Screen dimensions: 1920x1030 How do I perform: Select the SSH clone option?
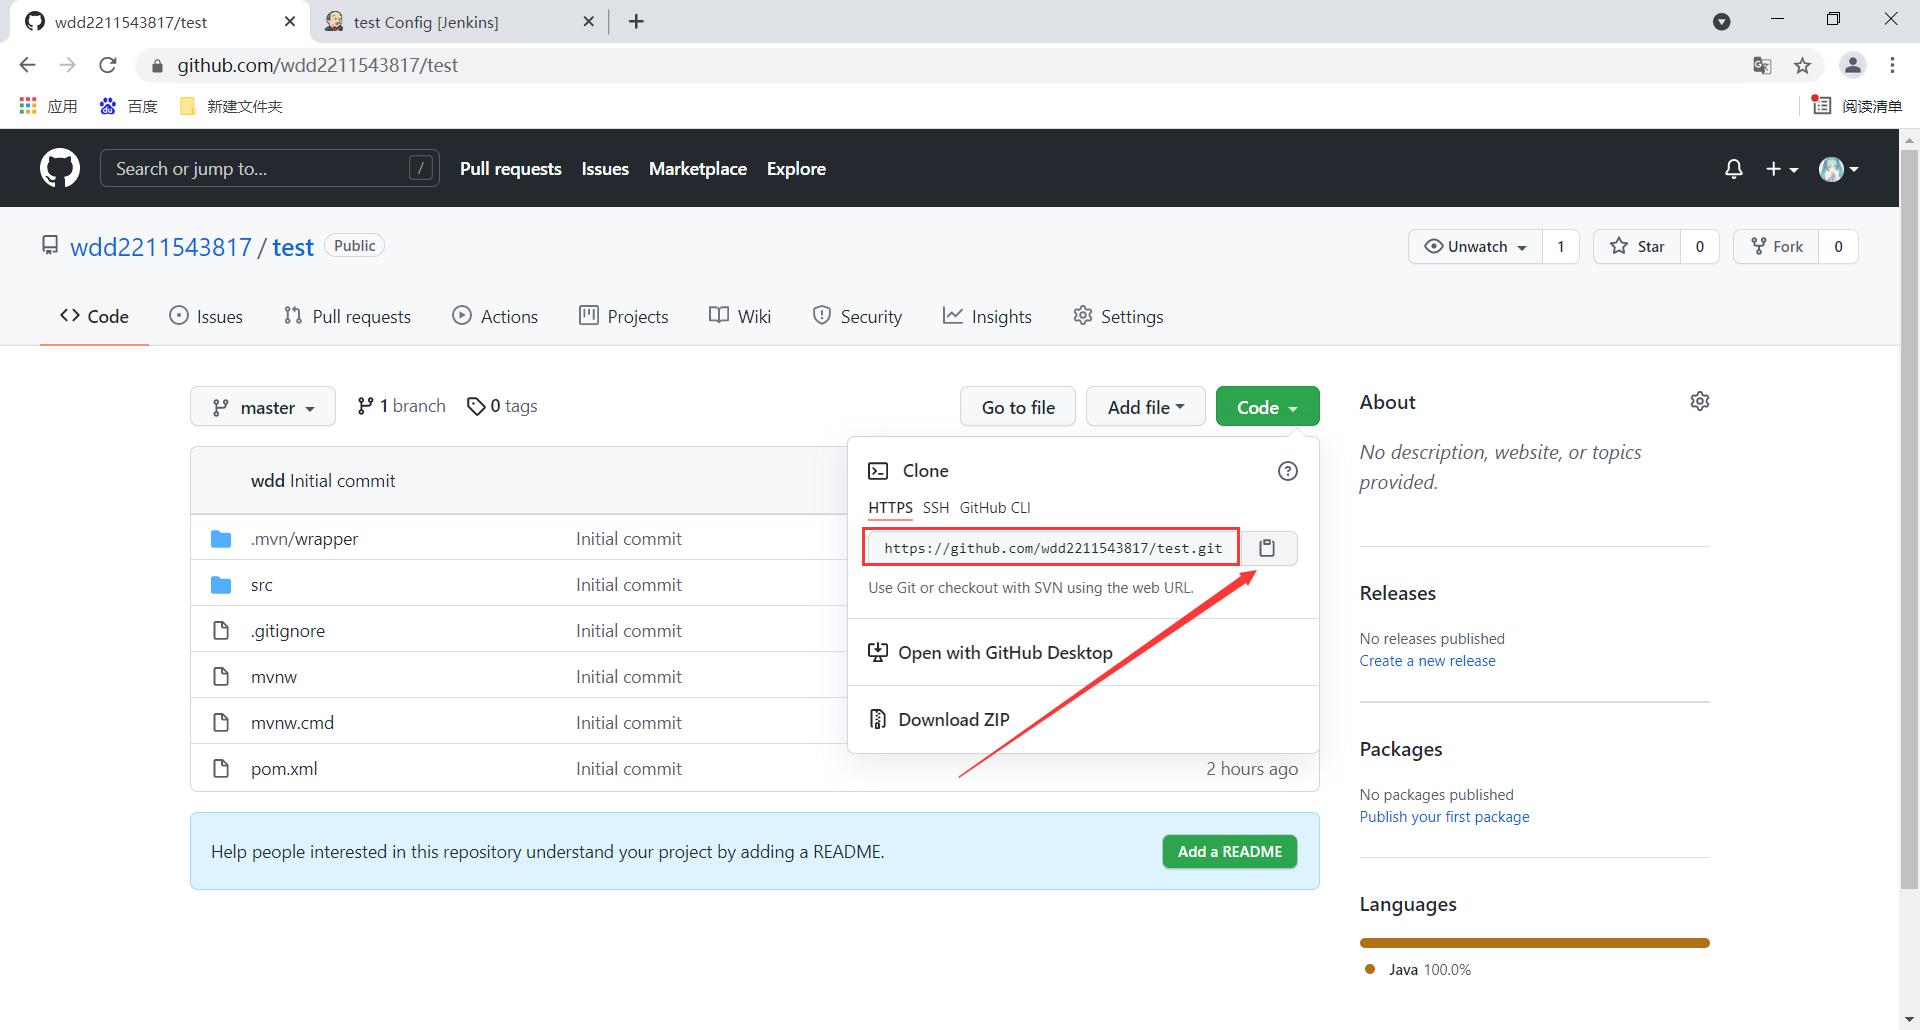(x=936, y=508)
